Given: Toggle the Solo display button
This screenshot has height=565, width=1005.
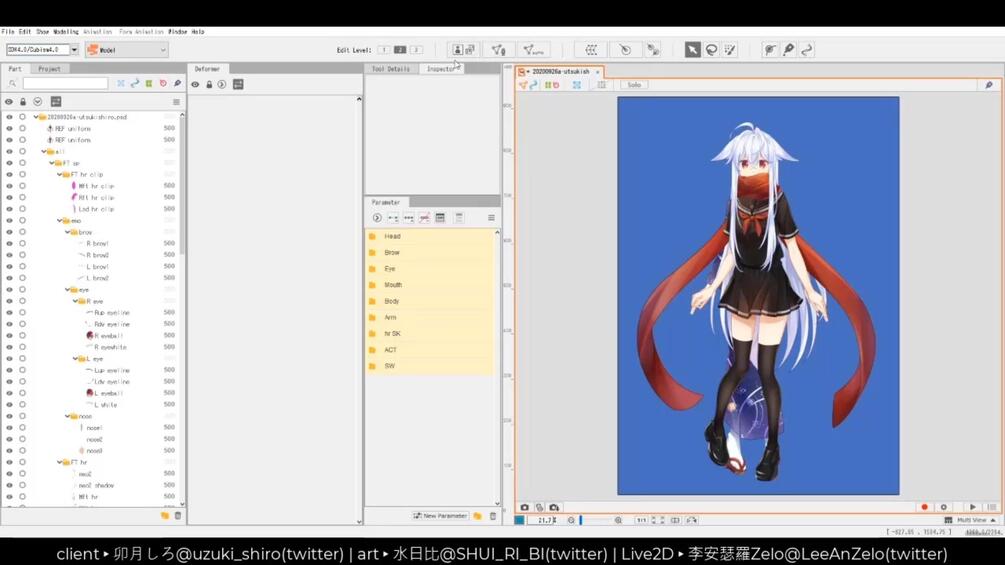Looking at the screenshot, I should pyautogui.click(x=634, y=85).
